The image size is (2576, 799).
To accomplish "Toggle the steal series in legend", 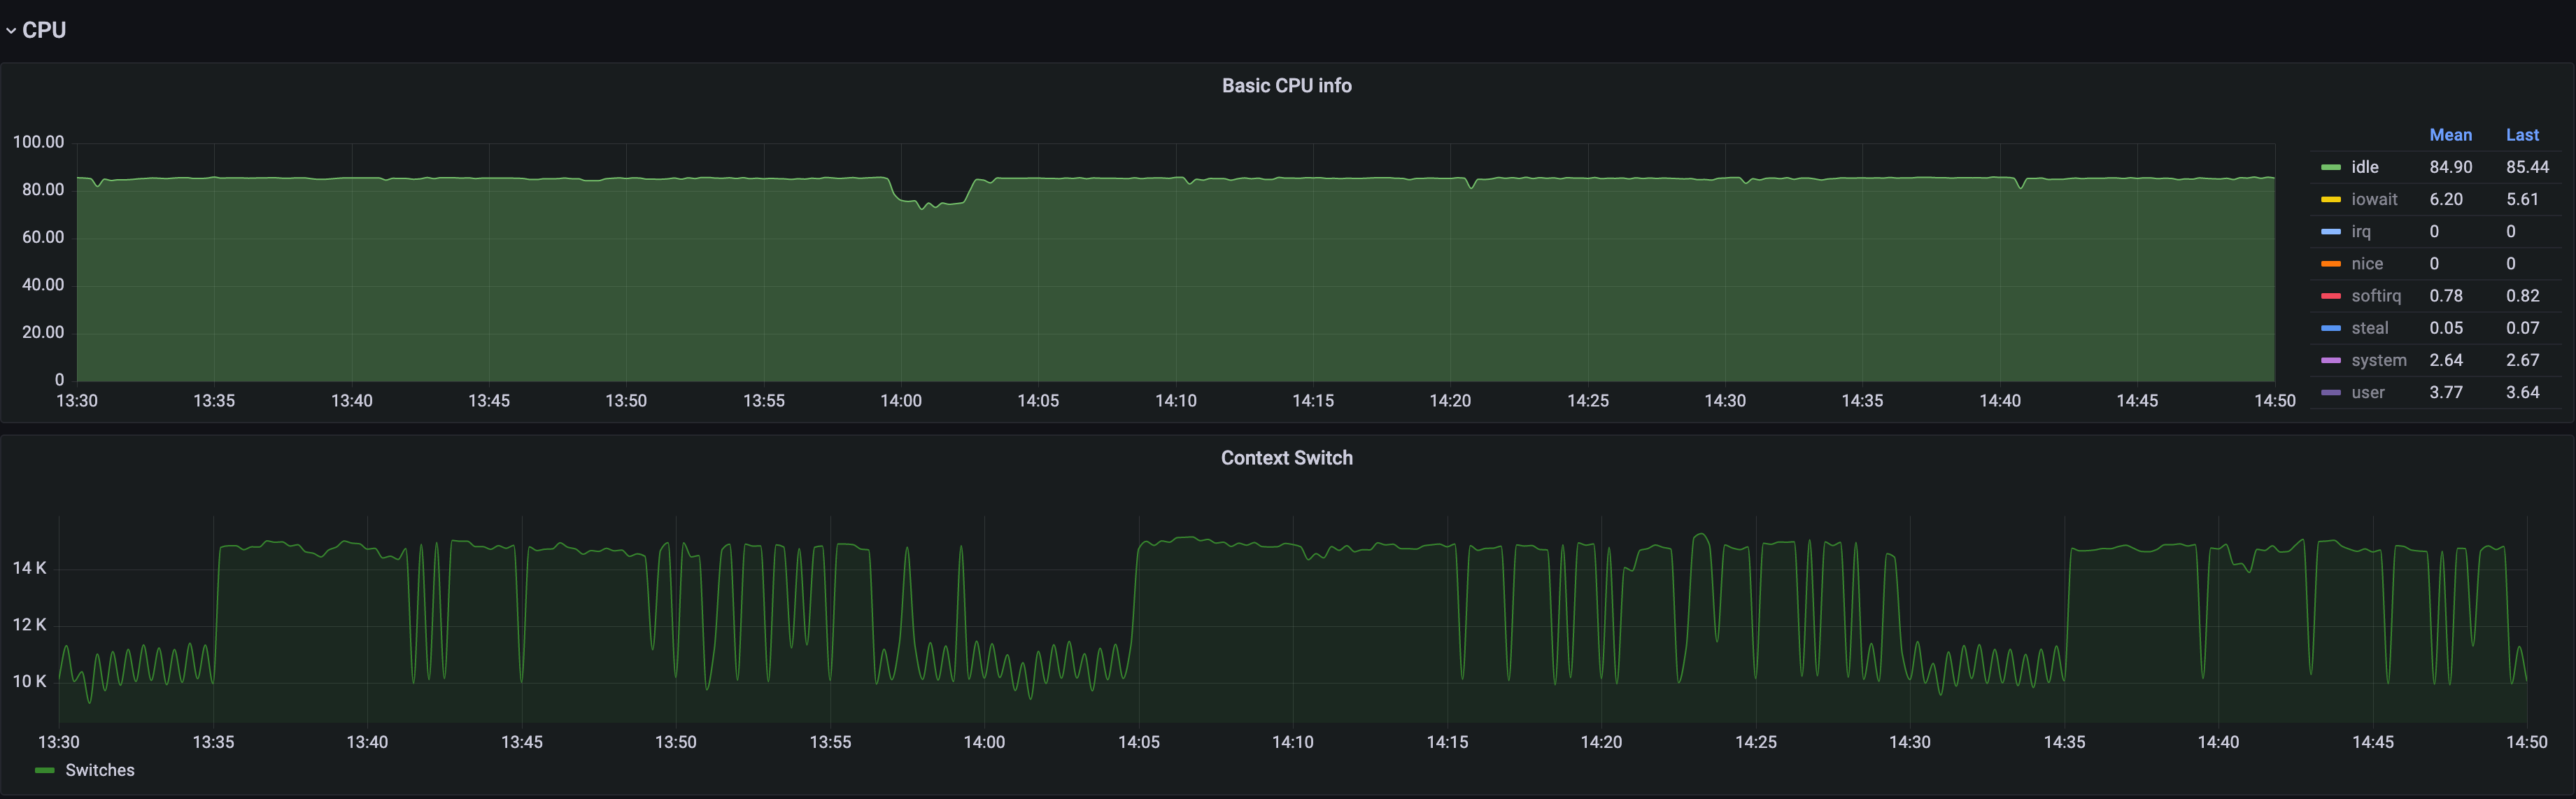I will (x=2369, y=327).
